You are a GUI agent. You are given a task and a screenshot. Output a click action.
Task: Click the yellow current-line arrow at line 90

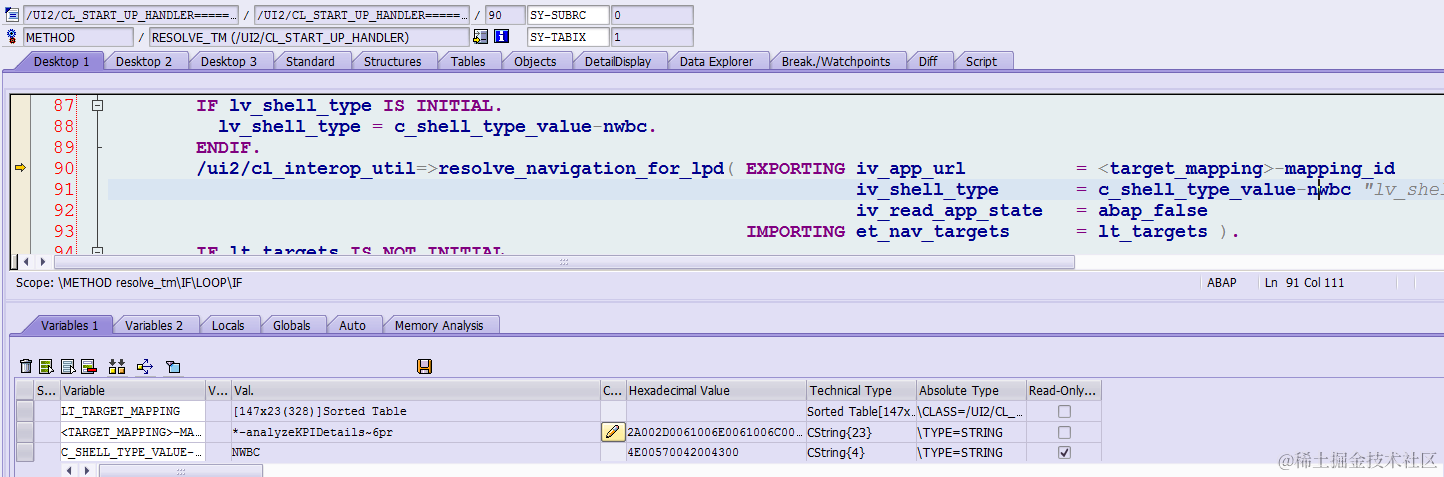coord(20,168)
